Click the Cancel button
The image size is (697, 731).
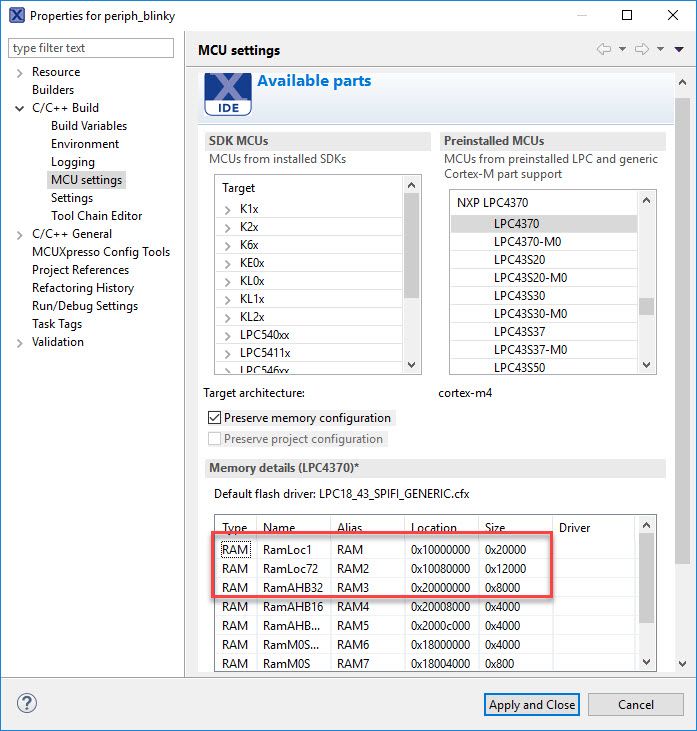[635, 704]
